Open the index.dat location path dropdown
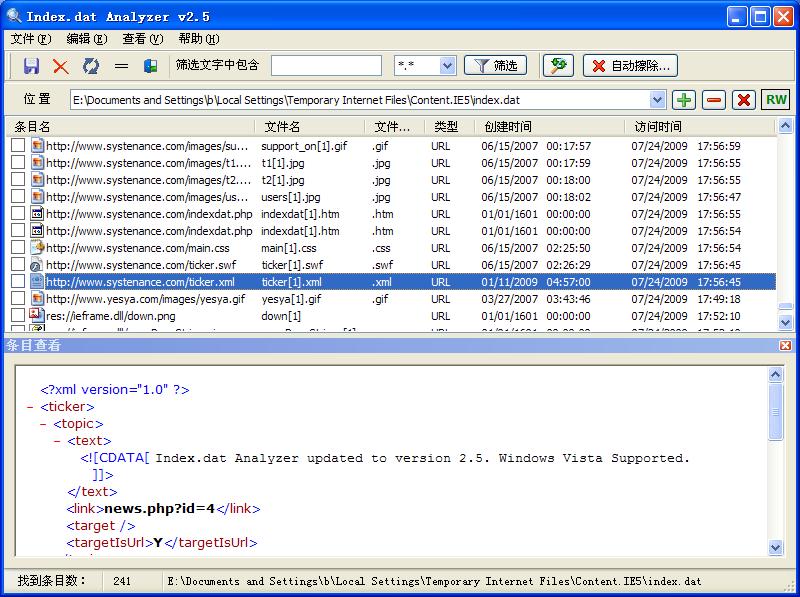The image size is (800, 597). (x=658, y=100)
